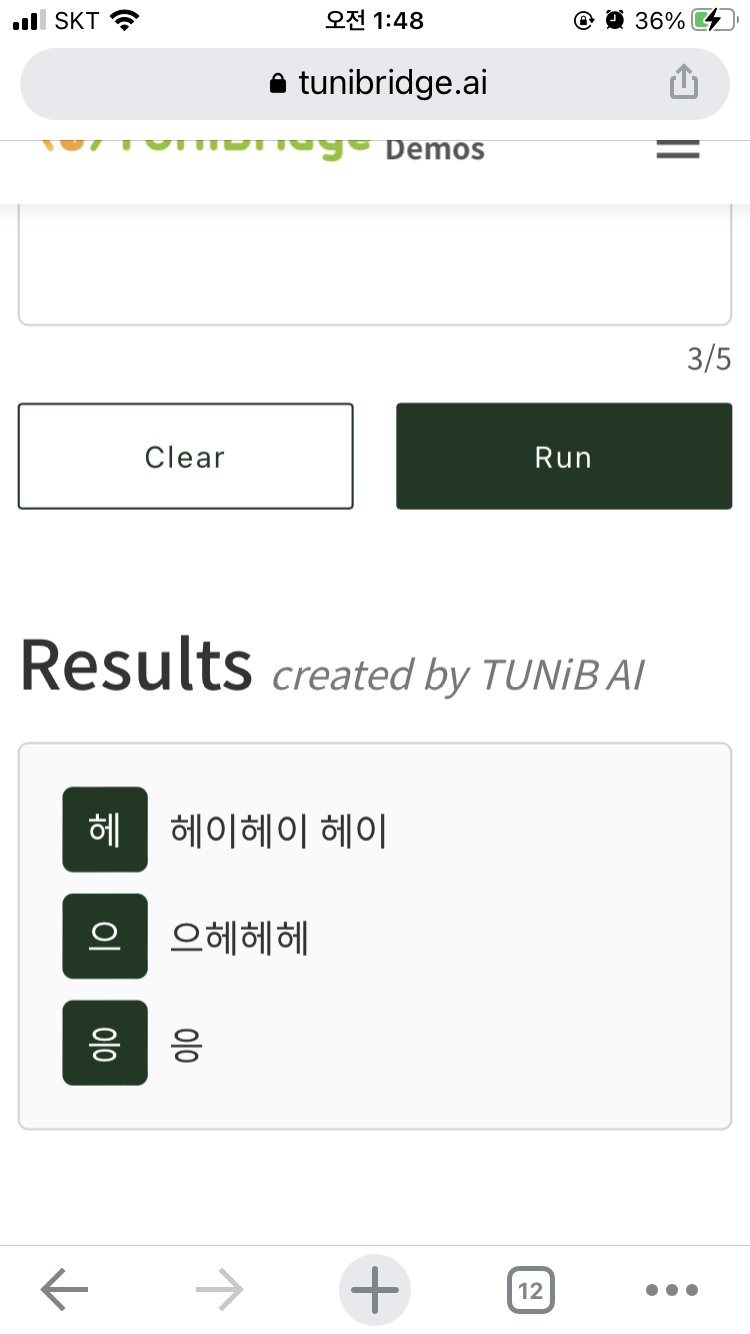Image resolution: width=750 pixels, height=1334 pixels.
Task: Tap the 헤 letter badge
Action: [x=105, y=830]
